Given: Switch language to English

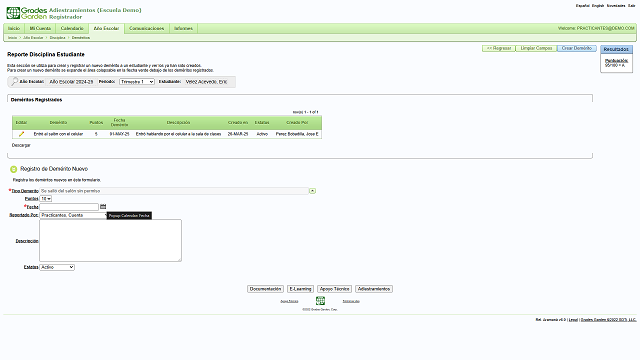Looking at the screenshot, I should coord(598,6).
